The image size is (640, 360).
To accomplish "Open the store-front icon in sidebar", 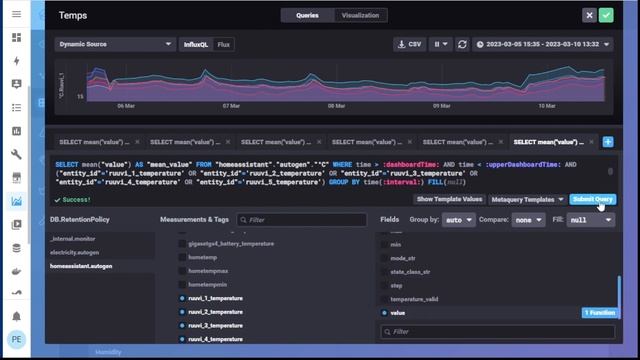I will [16, 178].
